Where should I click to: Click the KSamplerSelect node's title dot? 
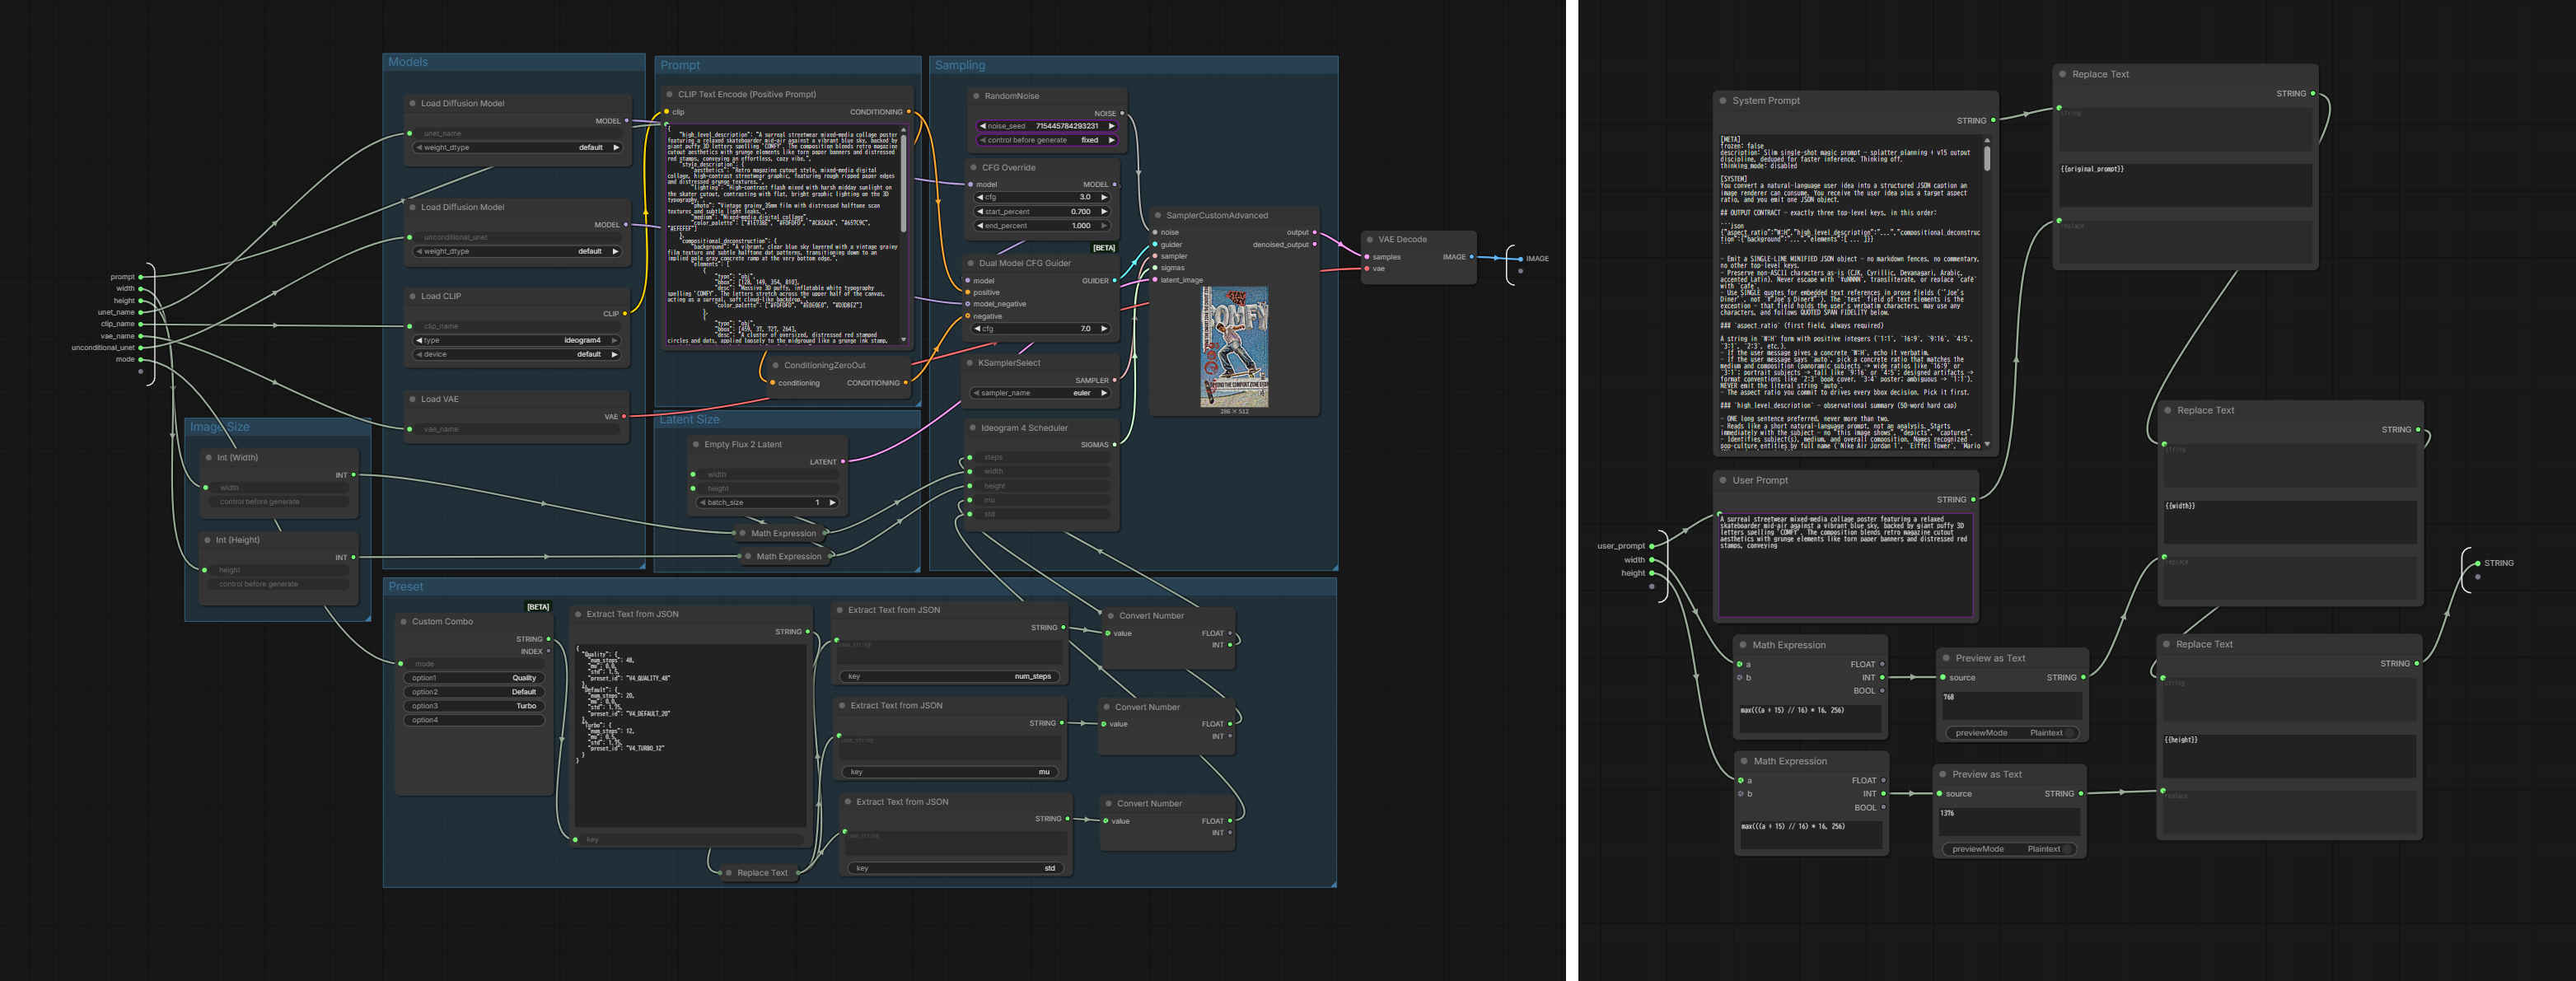click(970, 363)
